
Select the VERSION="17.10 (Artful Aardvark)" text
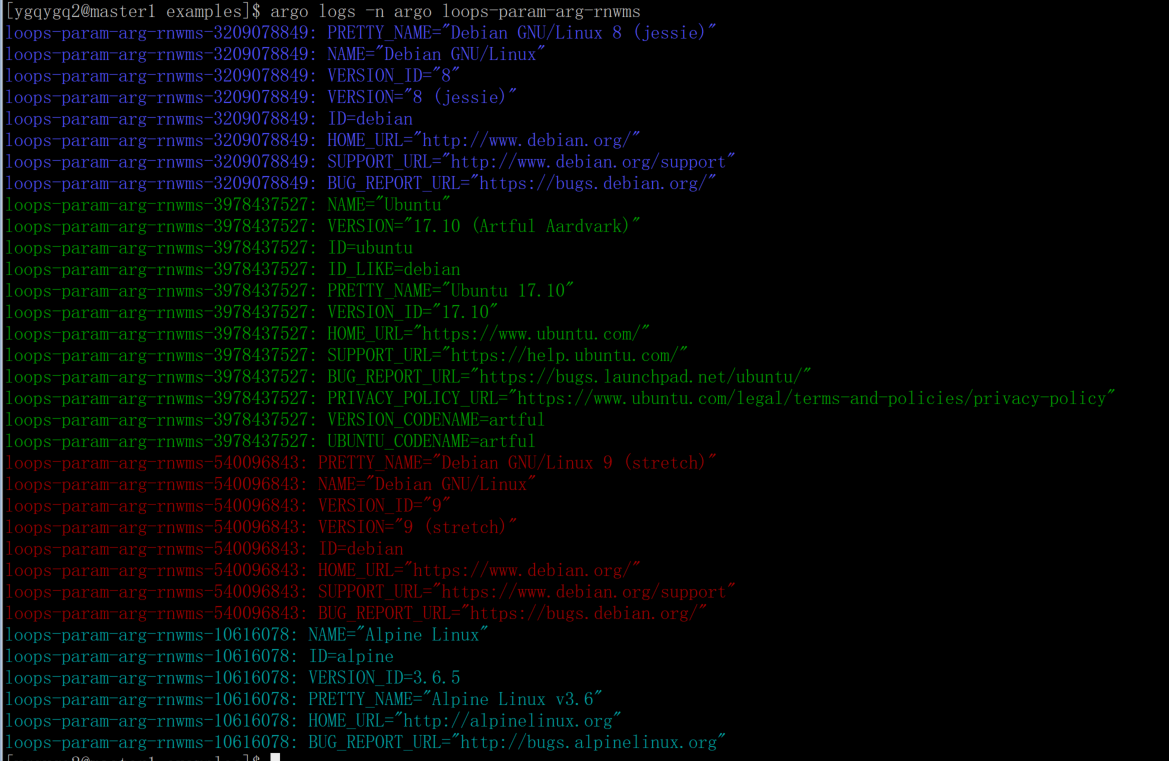(x=483, y=227)
